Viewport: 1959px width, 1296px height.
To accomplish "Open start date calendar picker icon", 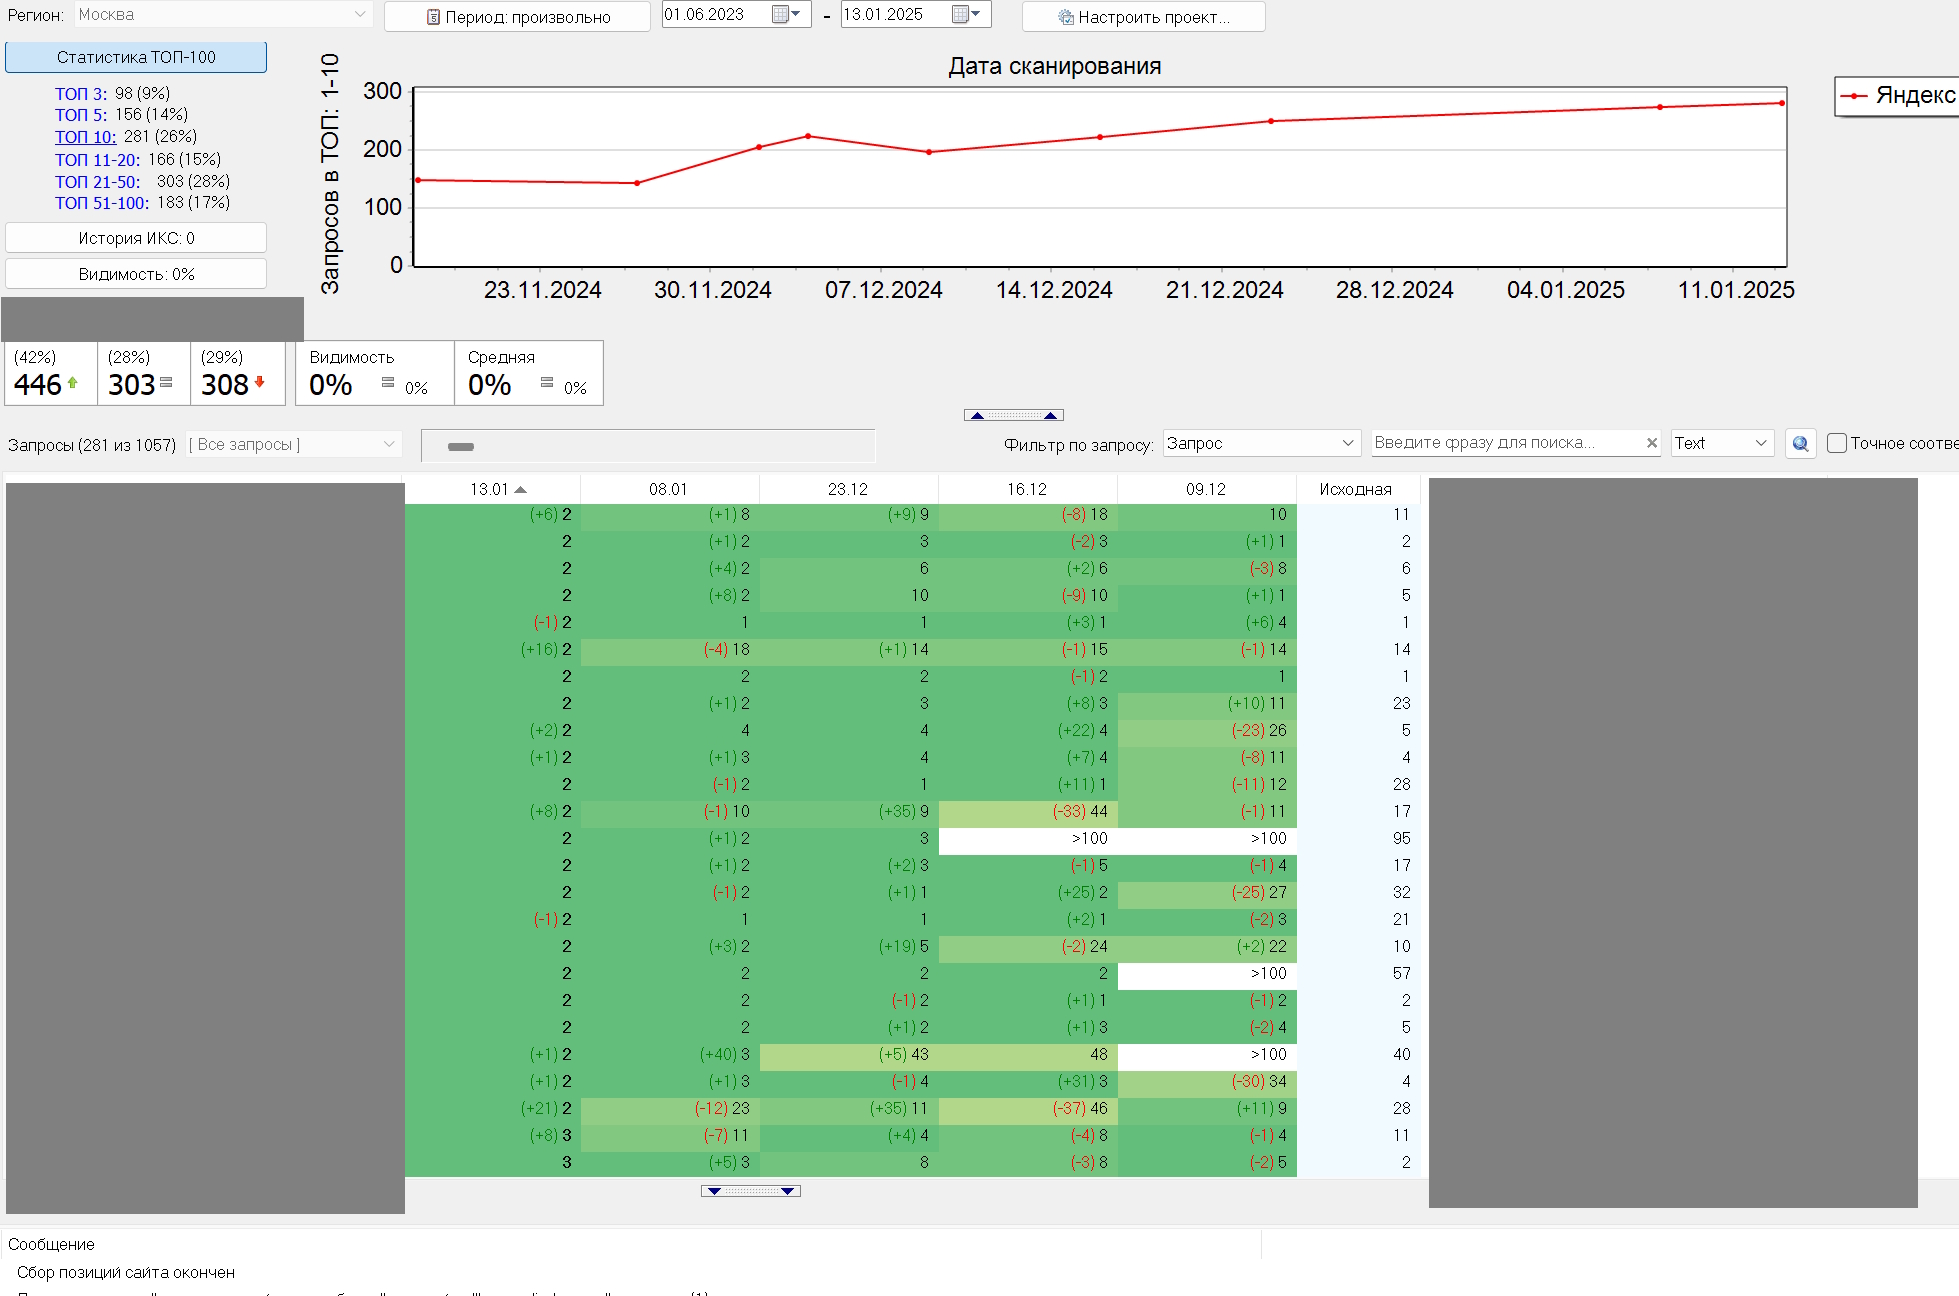I will [x=786, y=14].
